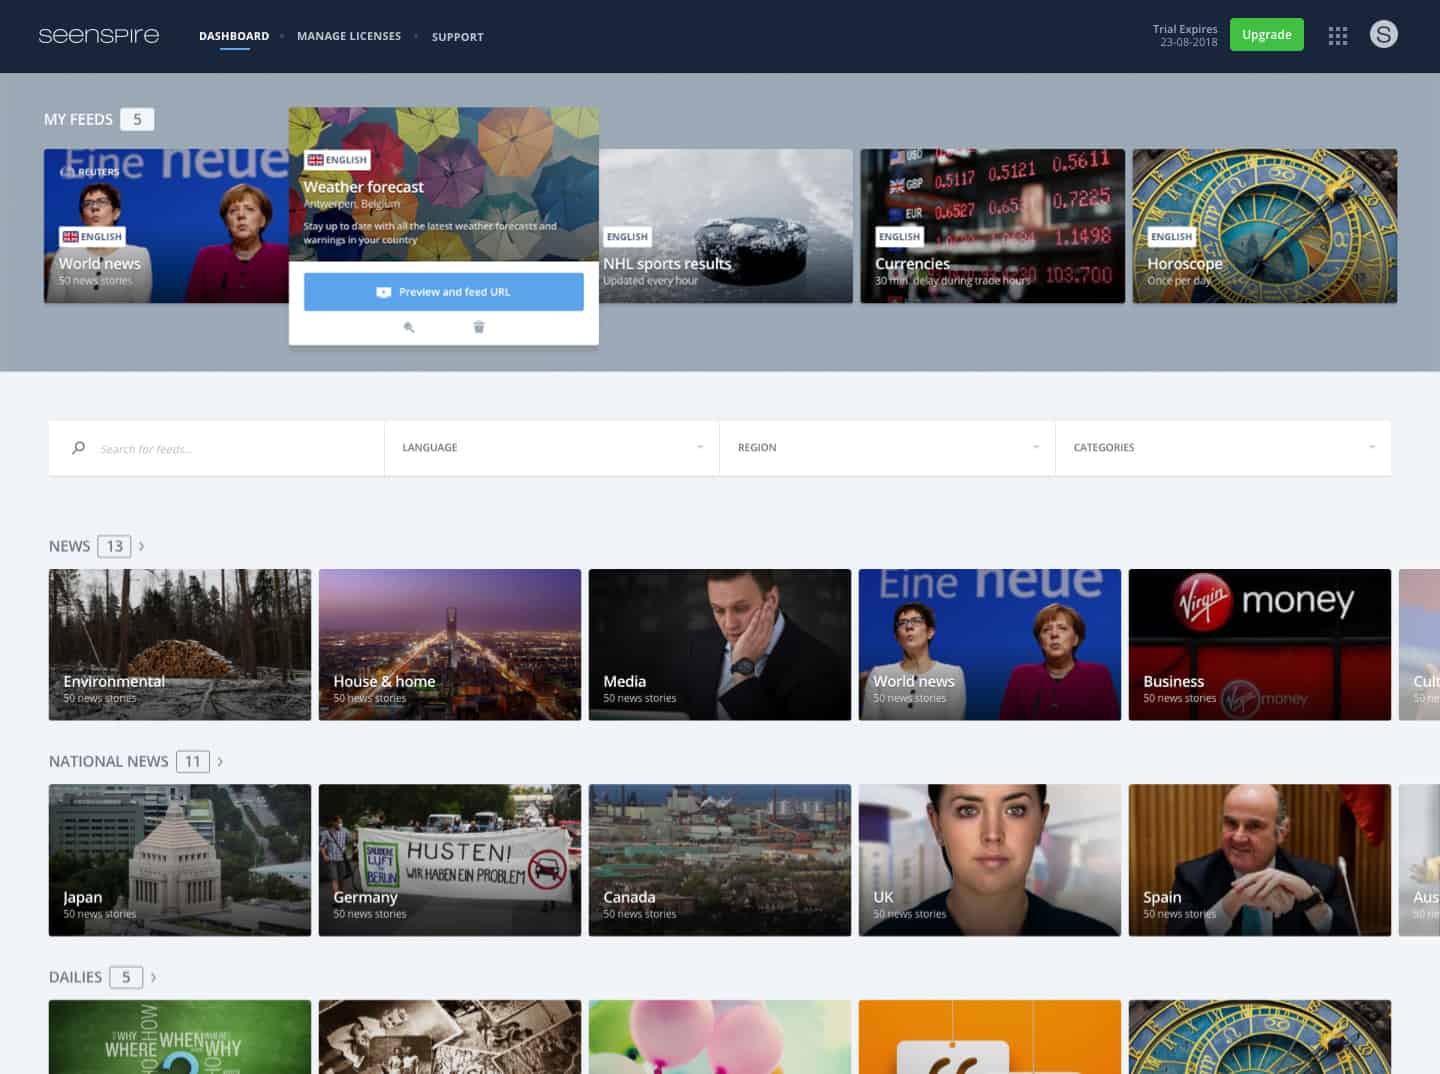Select World news card in News section
Image resolution: width=1440 pixels, height=1074 pixels.
990,644
